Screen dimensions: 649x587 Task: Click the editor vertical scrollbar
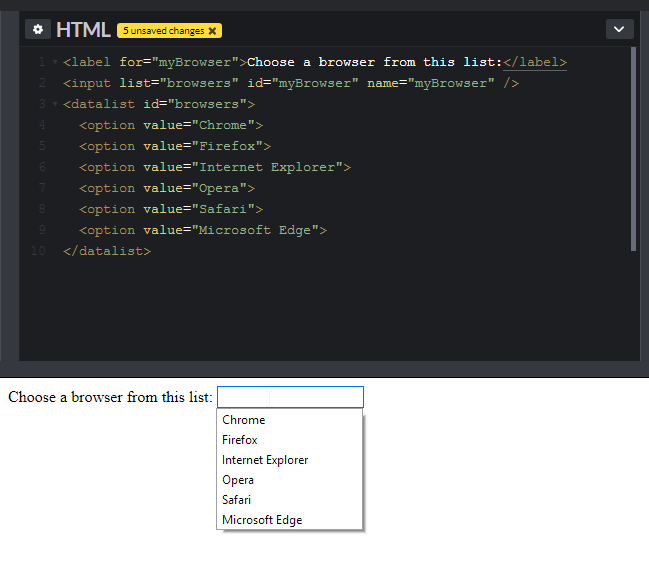[633, 149]
